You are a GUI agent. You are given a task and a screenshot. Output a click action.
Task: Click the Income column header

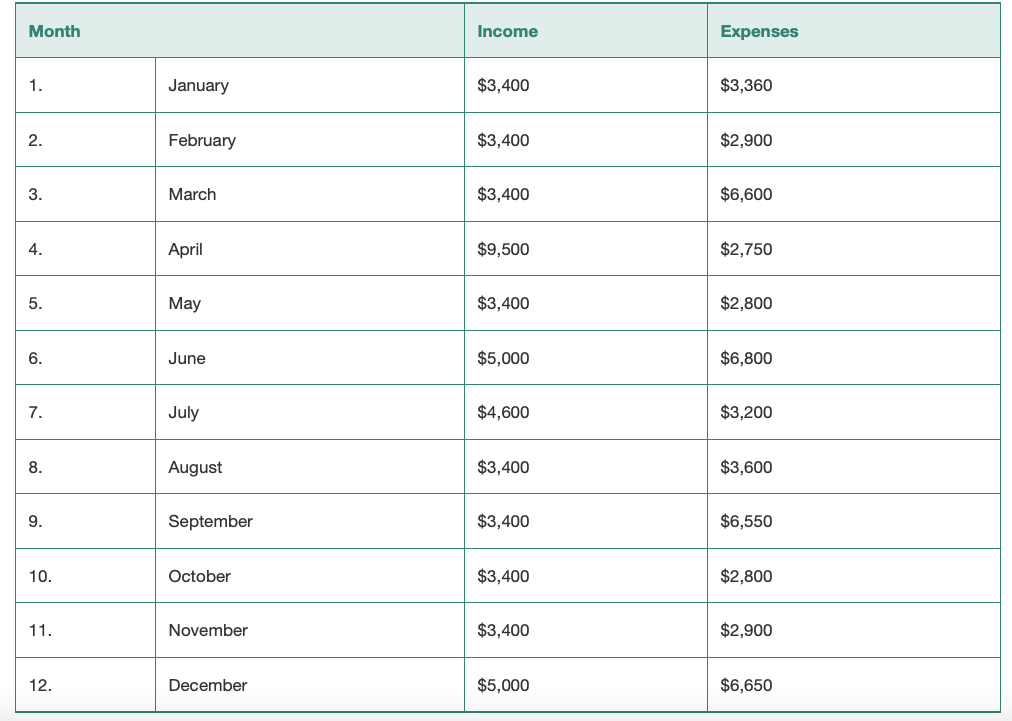pos(585,31)
